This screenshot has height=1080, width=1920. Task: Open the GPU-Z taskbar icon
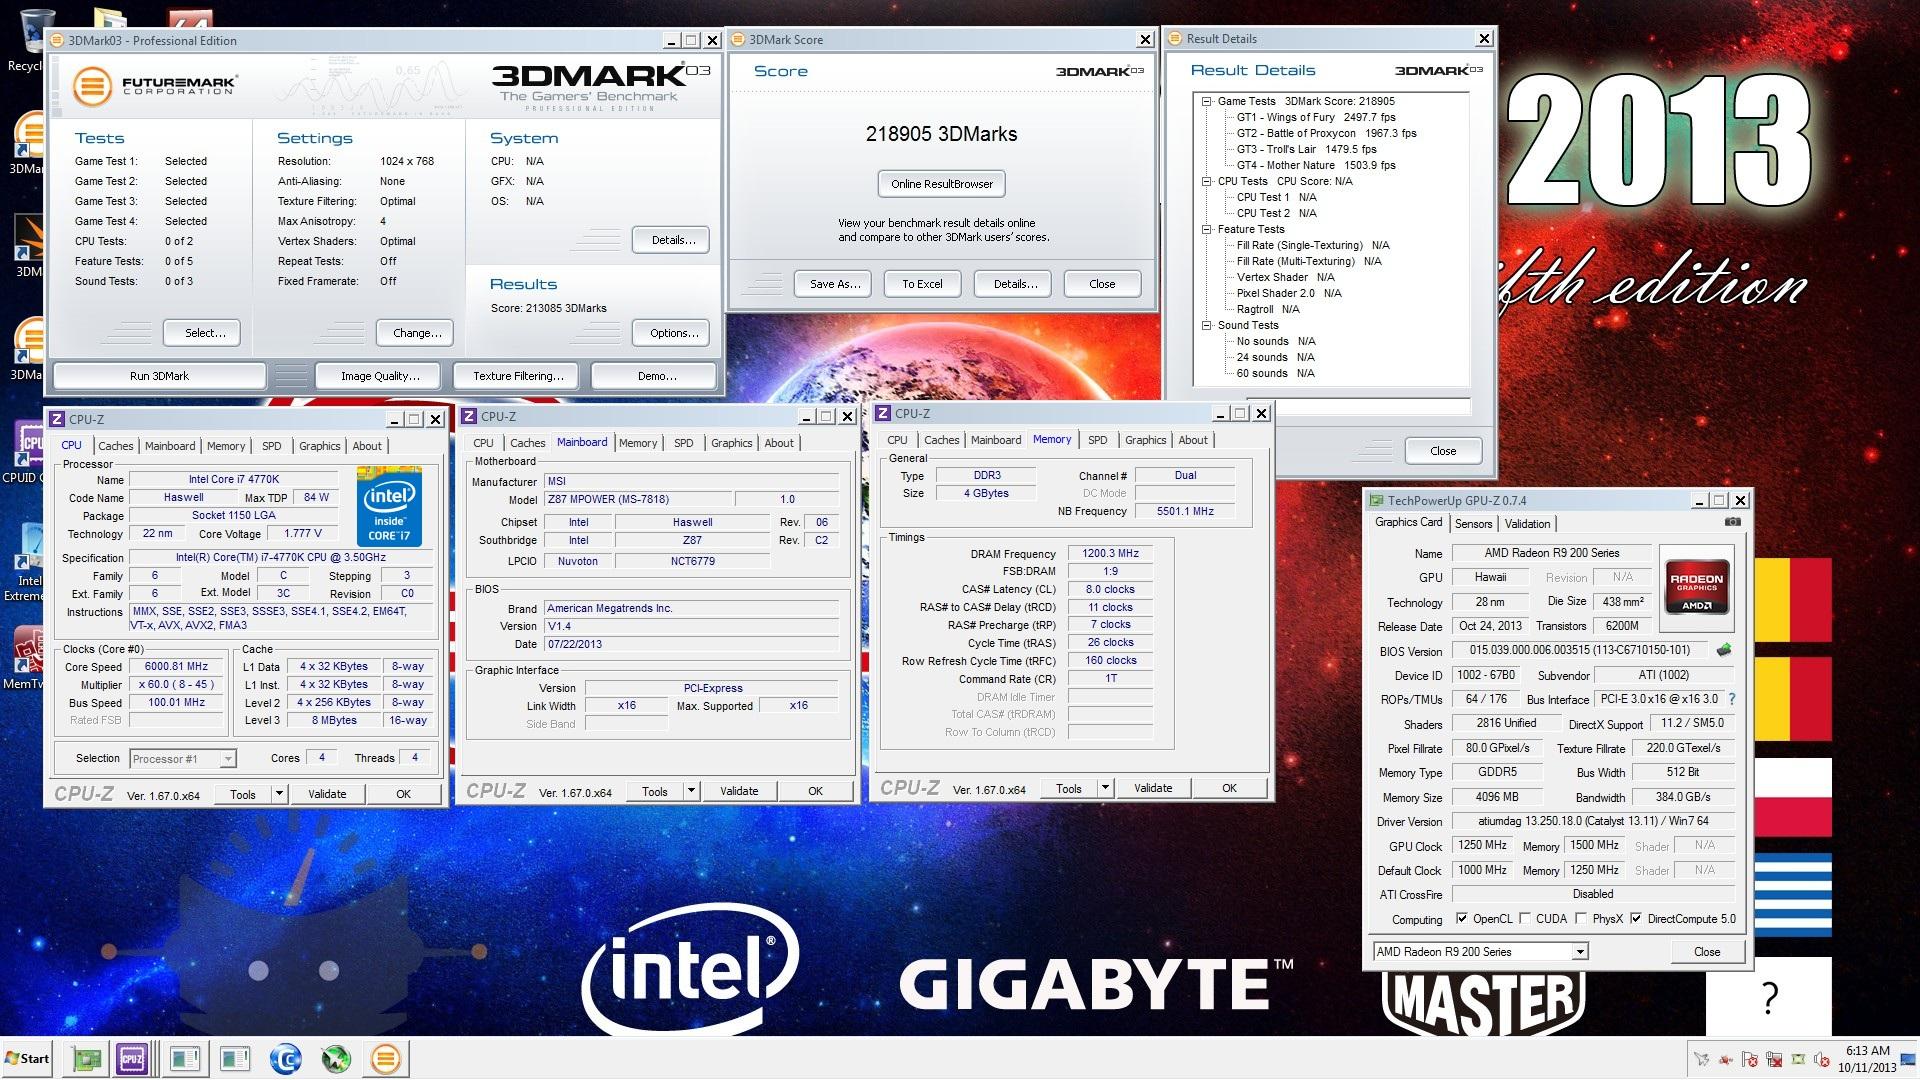pos(87,1058)
